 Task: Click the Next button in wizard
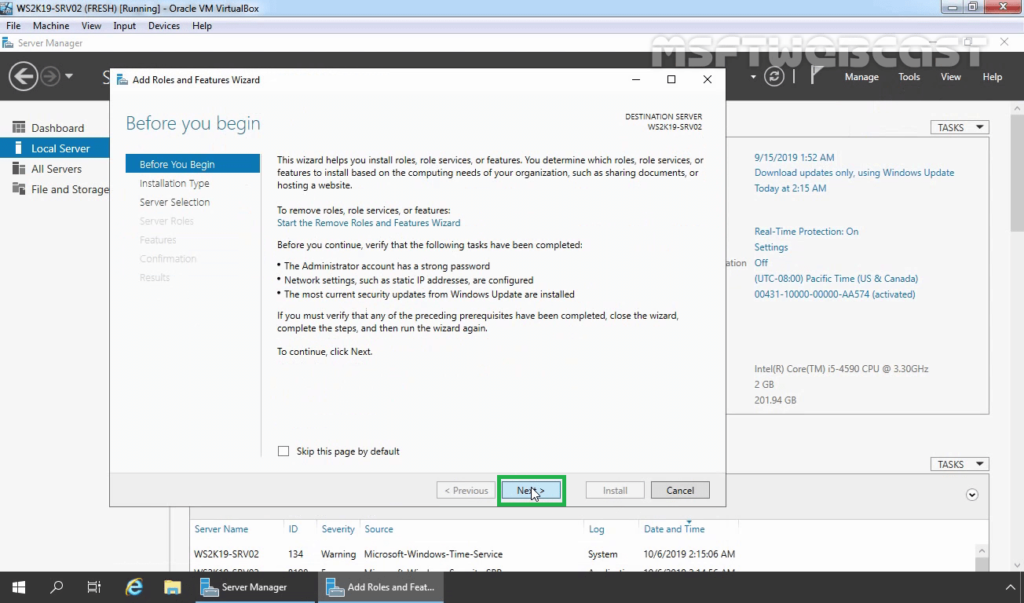(x=531, y=491)
